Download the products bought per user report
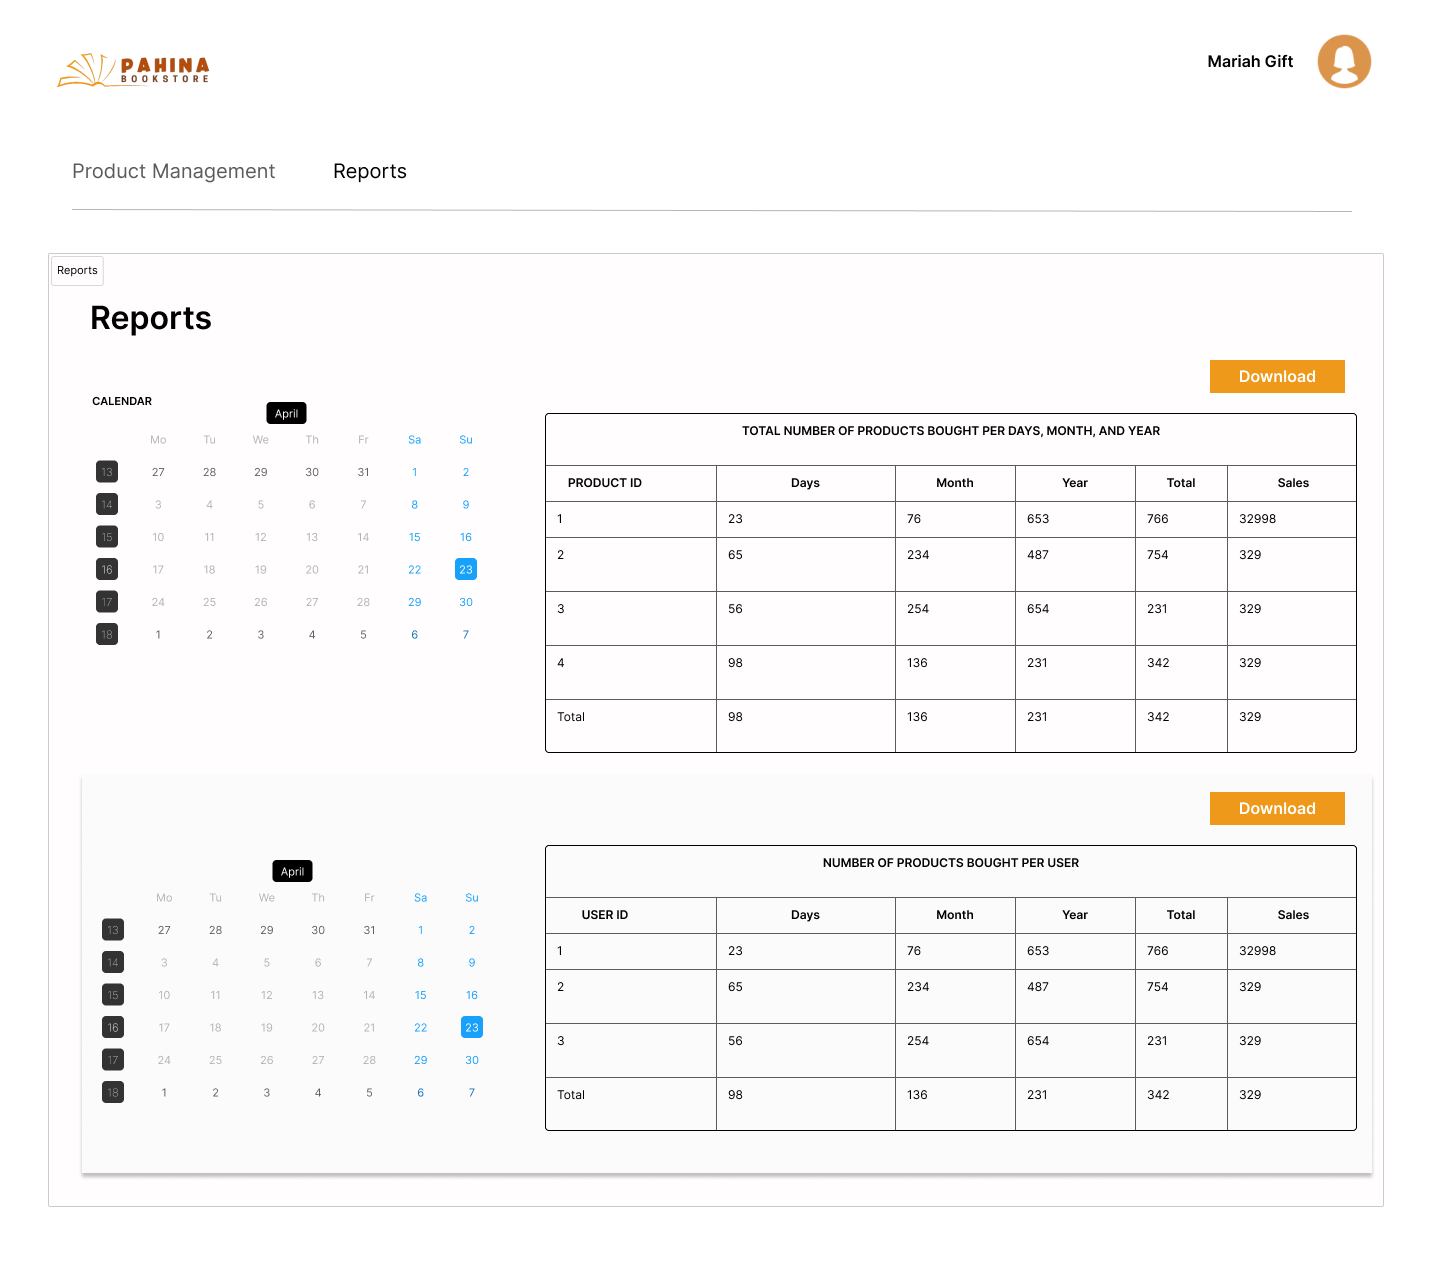 click(x=1277, y=808)
